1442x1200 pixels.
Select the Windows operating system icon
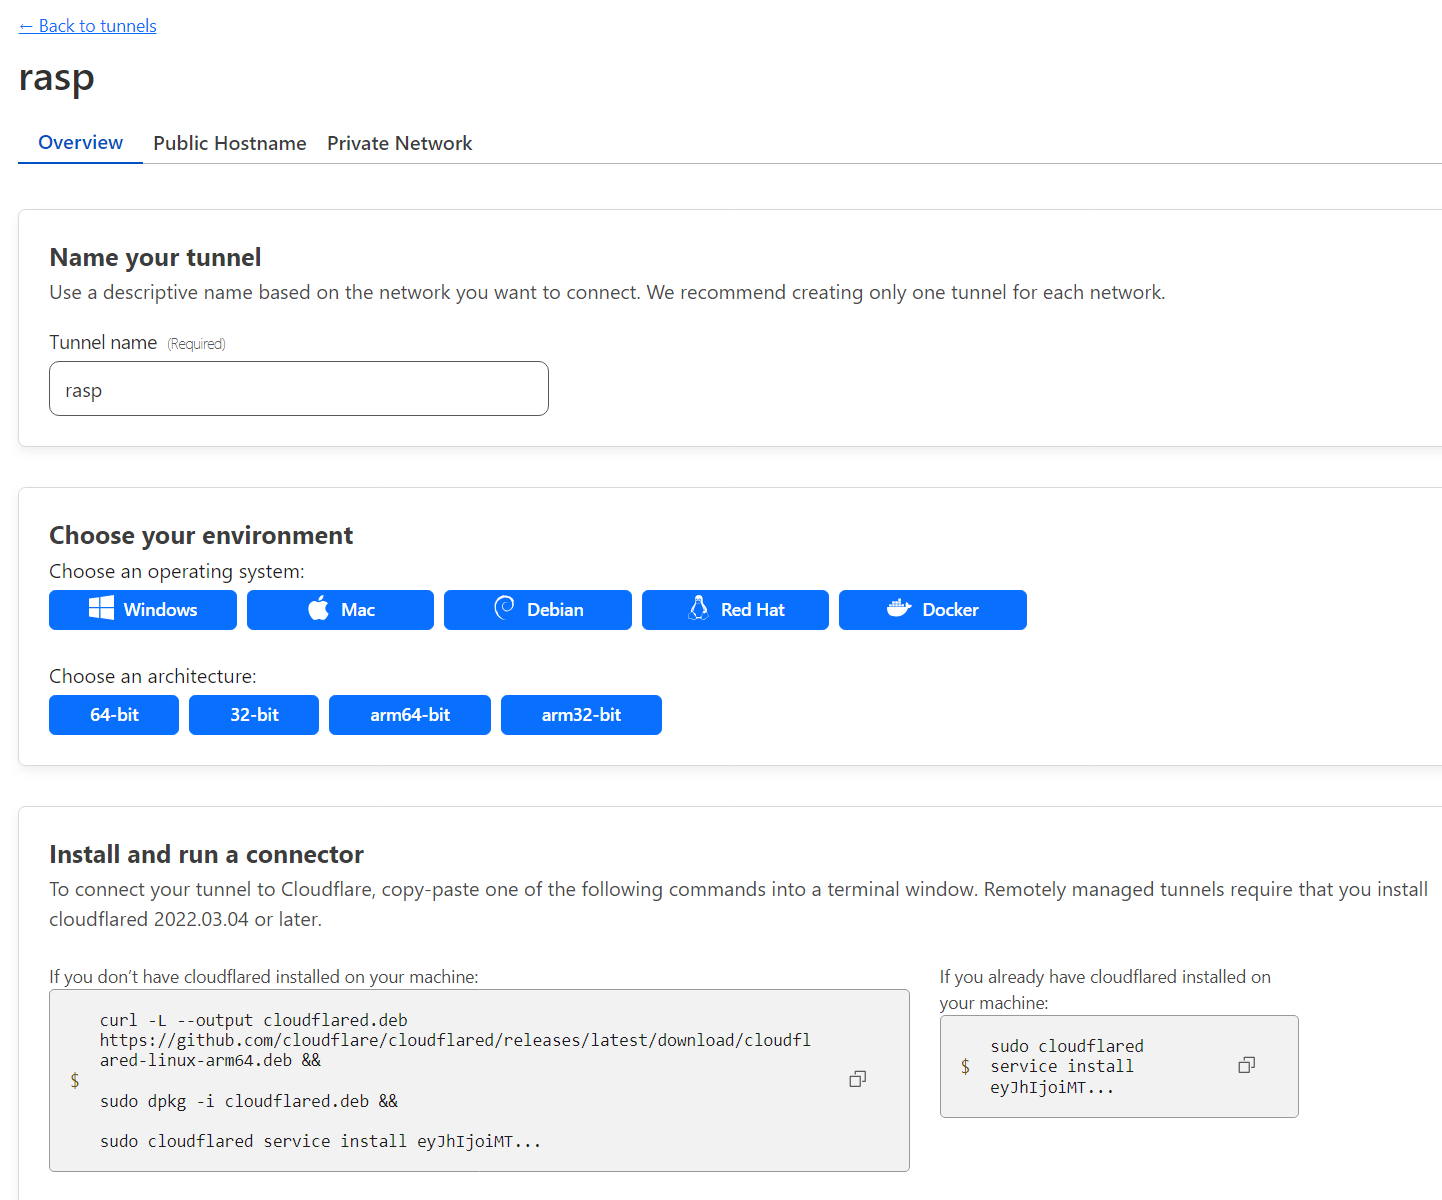point(101,609)
